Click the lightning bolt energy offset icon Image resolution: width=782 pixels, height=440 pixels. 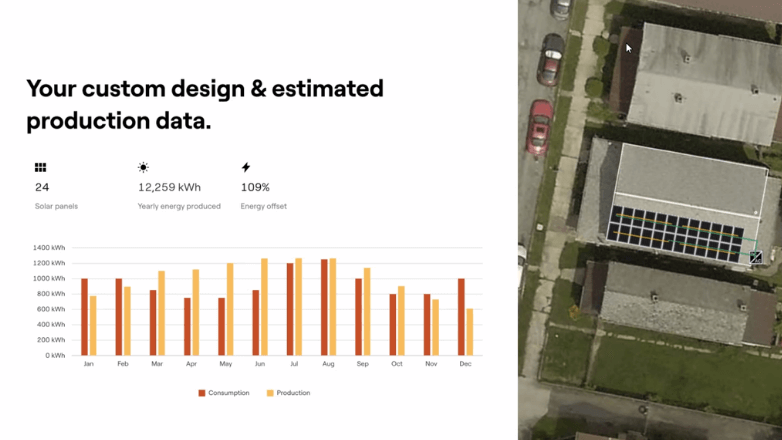(x=246, y=168)
